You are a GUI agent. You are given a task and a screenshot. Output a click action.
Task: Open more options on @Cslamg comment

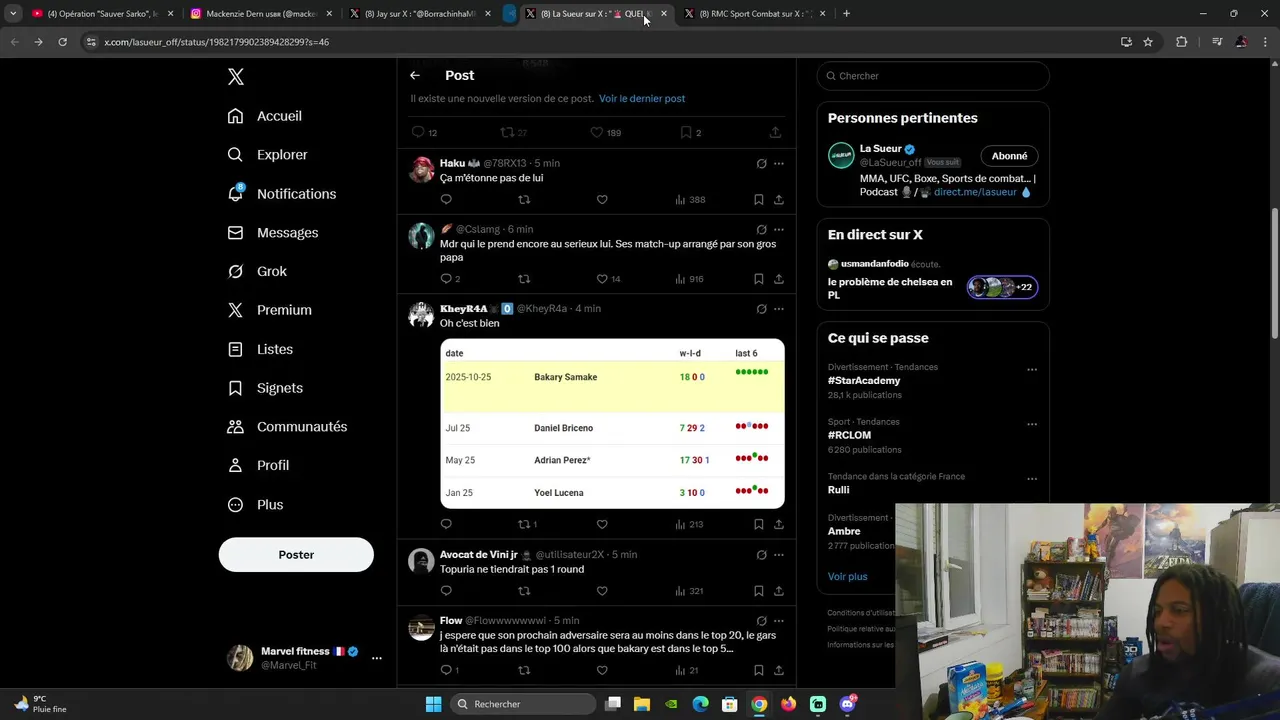778,229
